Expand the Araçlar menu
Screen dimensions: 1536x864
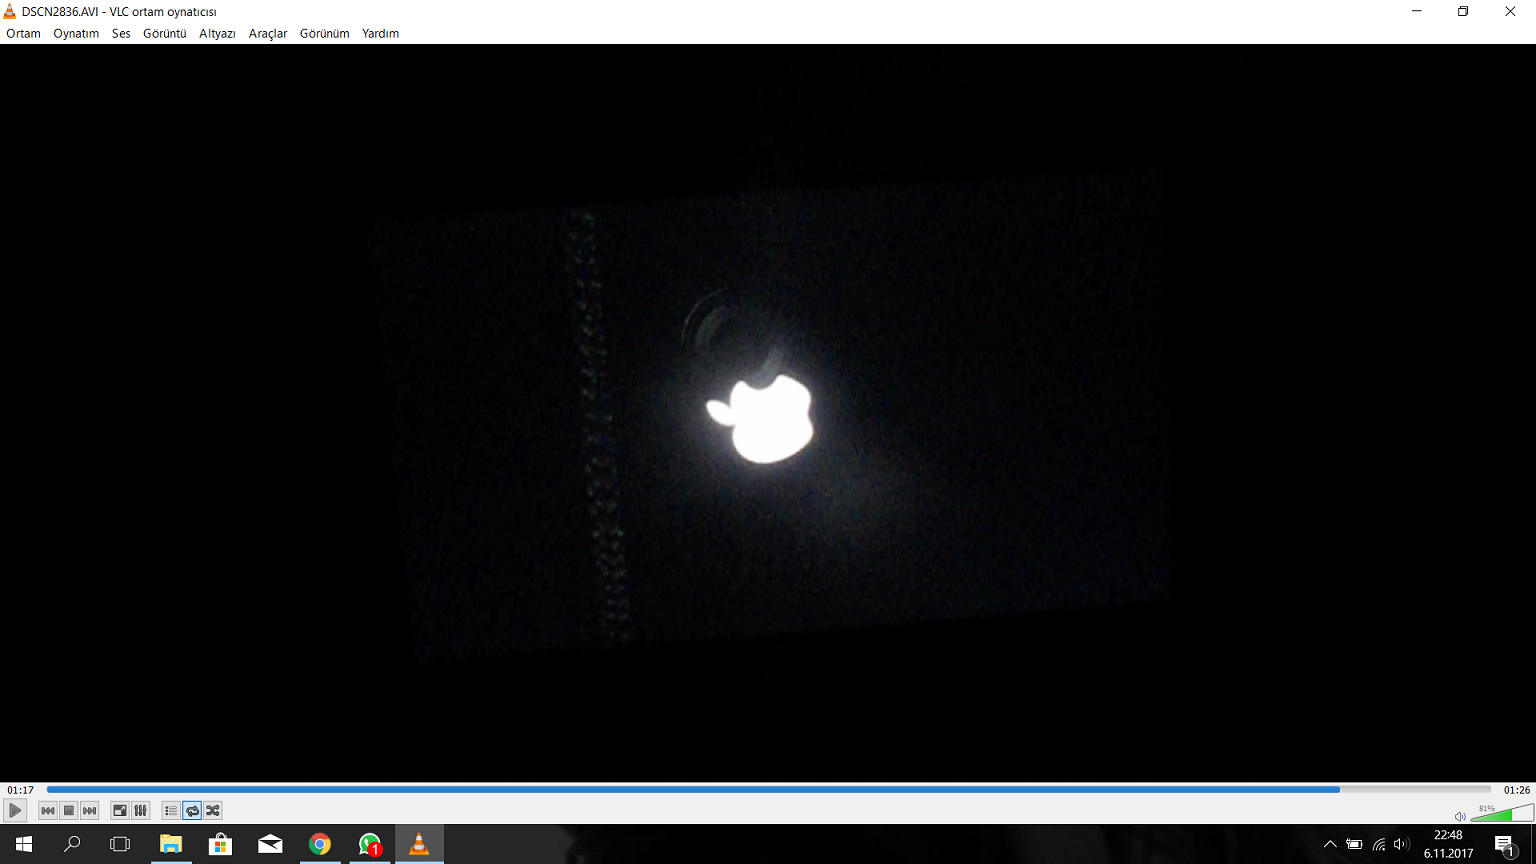(x=268, y=33)
